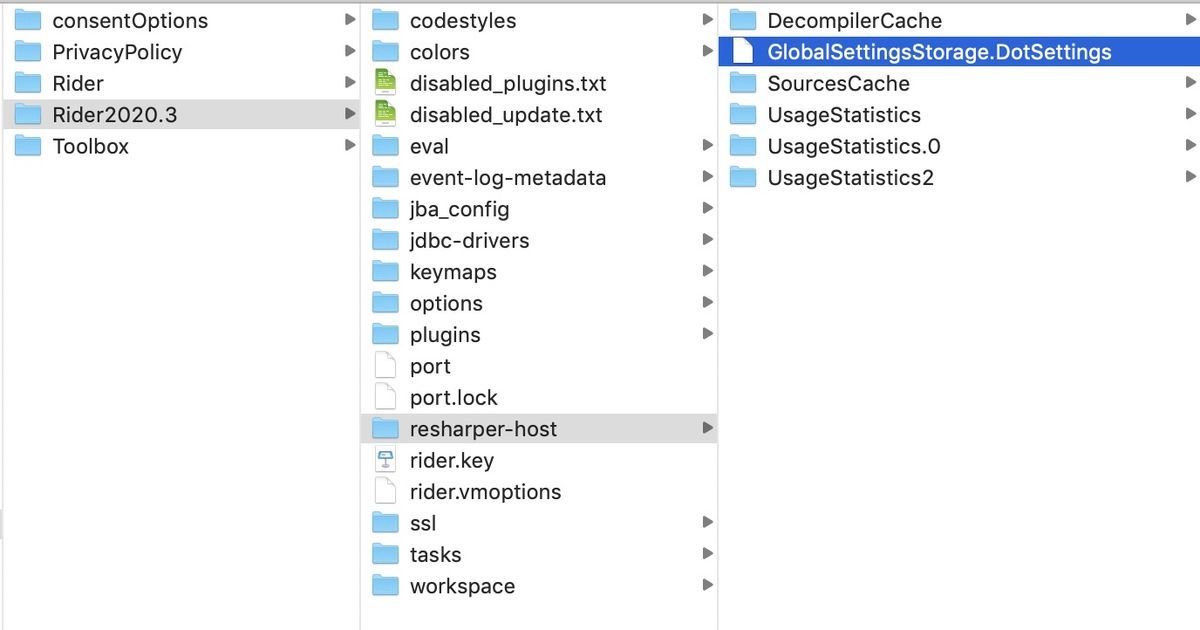Click the 'jba_config' folder name
Screen dimensions: 1200x630
point(459,210)
